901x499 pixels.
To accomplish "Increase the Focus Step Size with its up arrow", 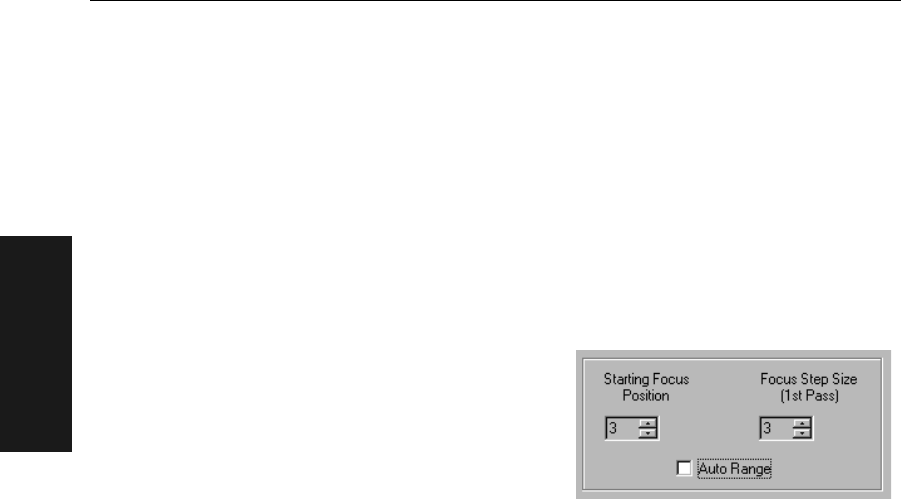I will (x=802, y=424).
